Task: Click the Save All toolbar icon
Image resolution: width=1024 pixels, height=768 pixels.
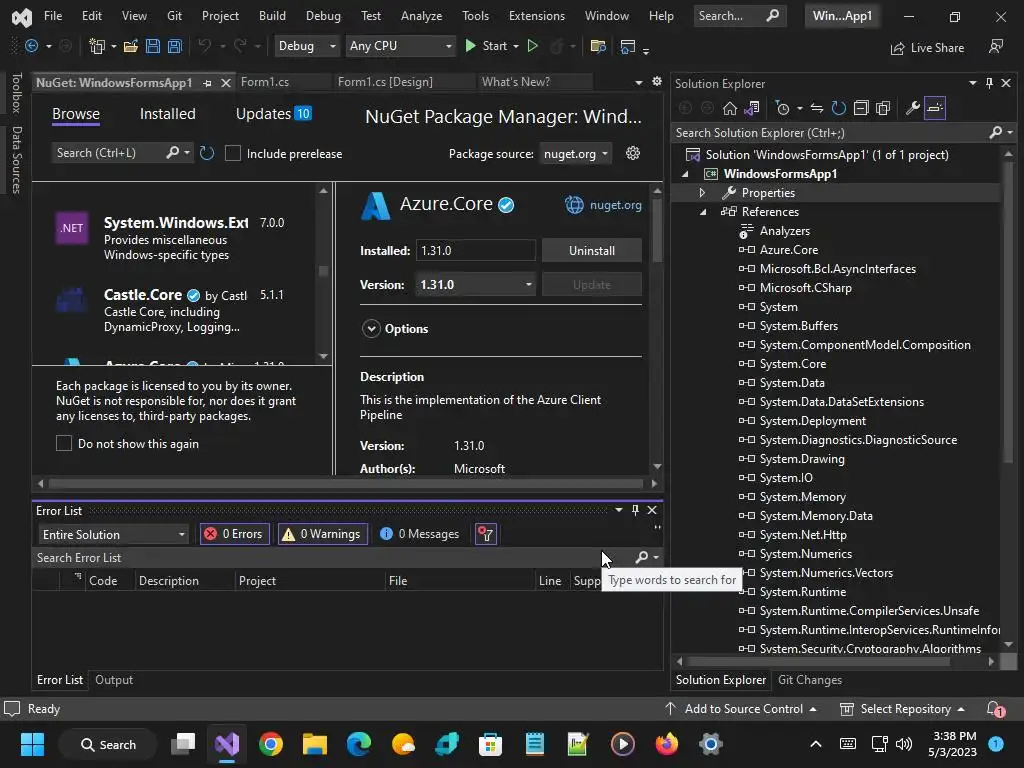Action: click(x=175, y=46)
